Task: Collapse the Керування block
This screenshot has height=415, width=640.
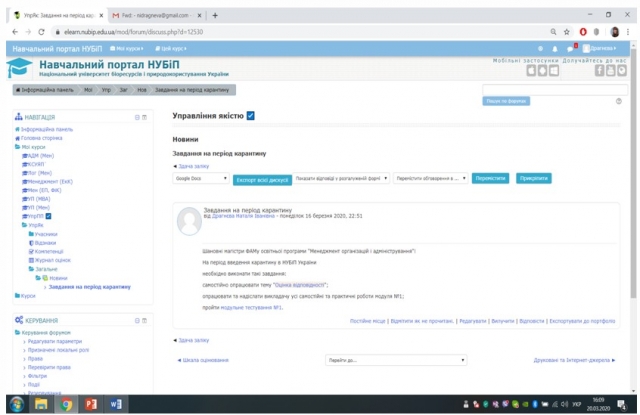Action: (x=137, y=321)
